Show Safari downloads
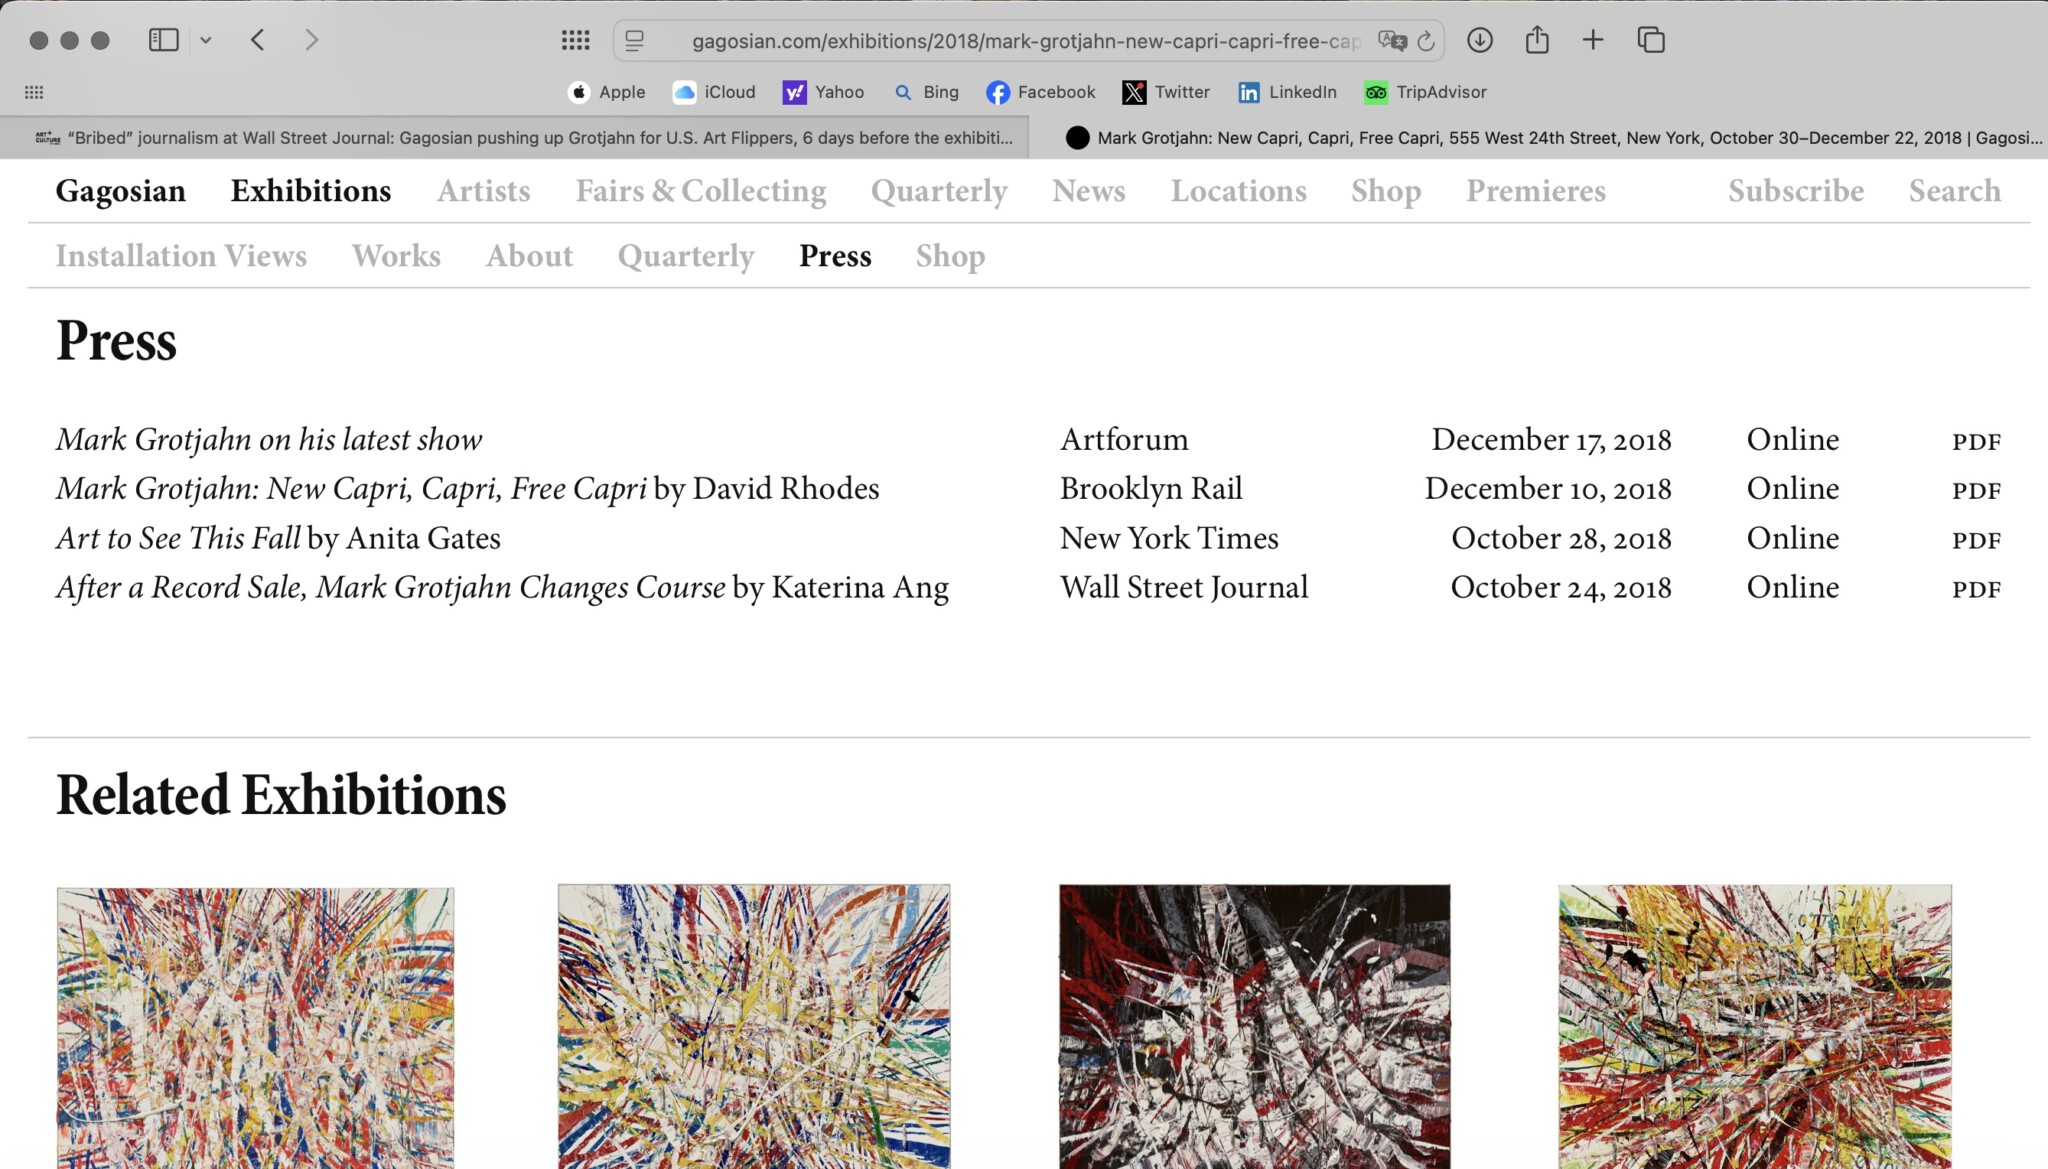Screen dimensions: 2048x1169 click(x=1480, y=40)
